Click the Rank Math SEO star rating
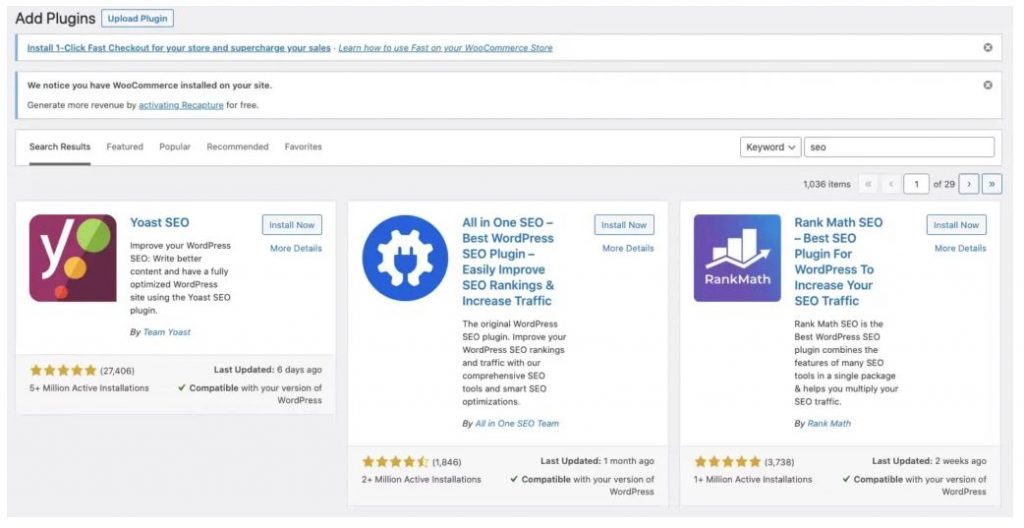This screenshot has height=528, width=1024. (x=728, y=462)
